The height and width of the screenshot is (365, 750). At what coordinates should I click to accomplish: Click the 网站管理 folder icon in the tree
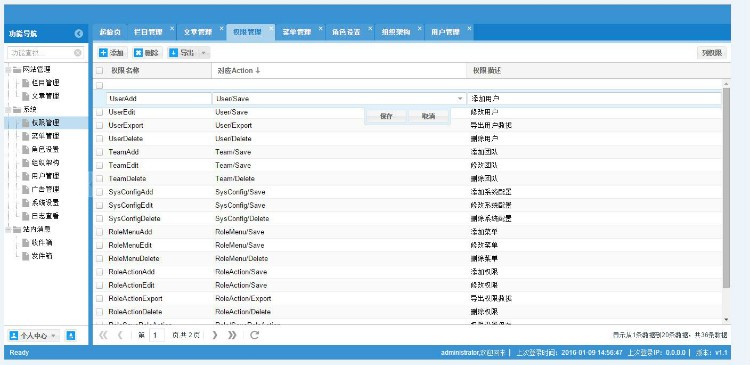pyautogui.click(x=17, y=70)
